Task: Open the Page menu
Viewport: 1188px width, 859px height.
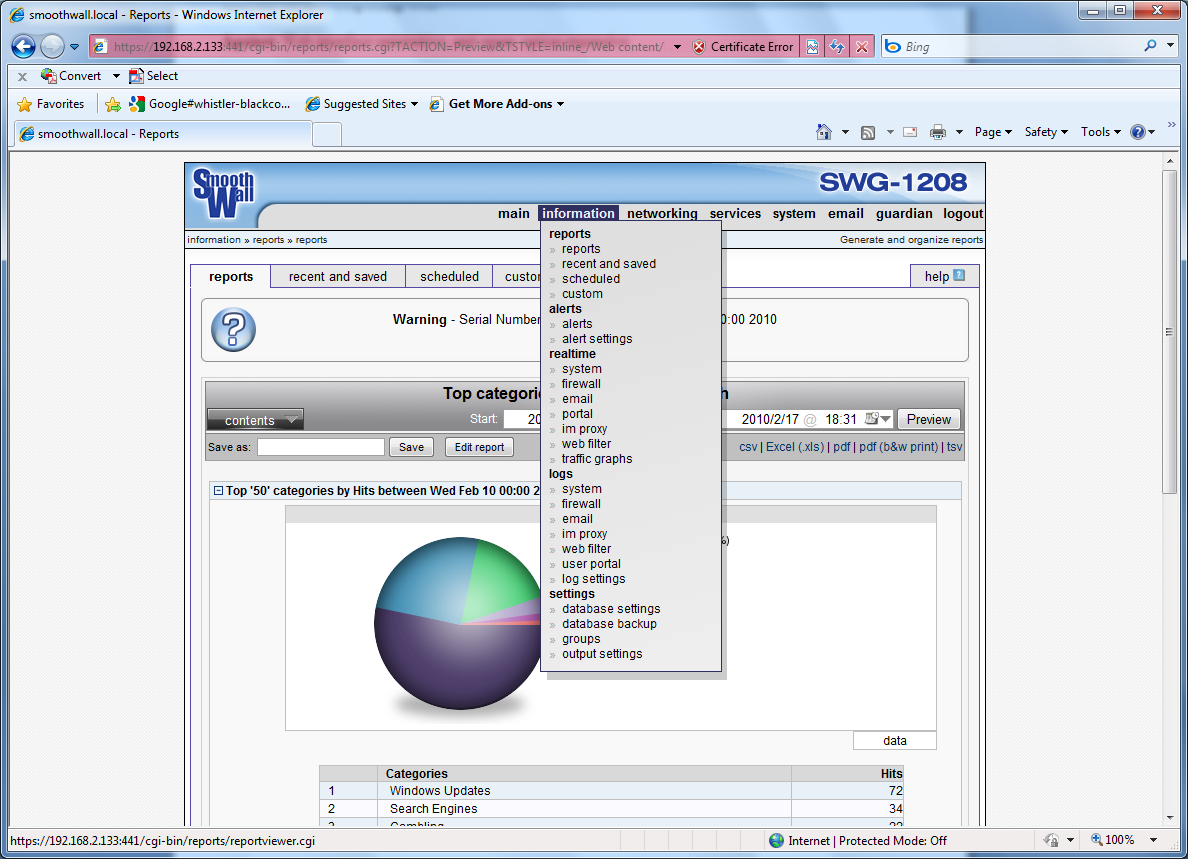Action: coord(993,132)
